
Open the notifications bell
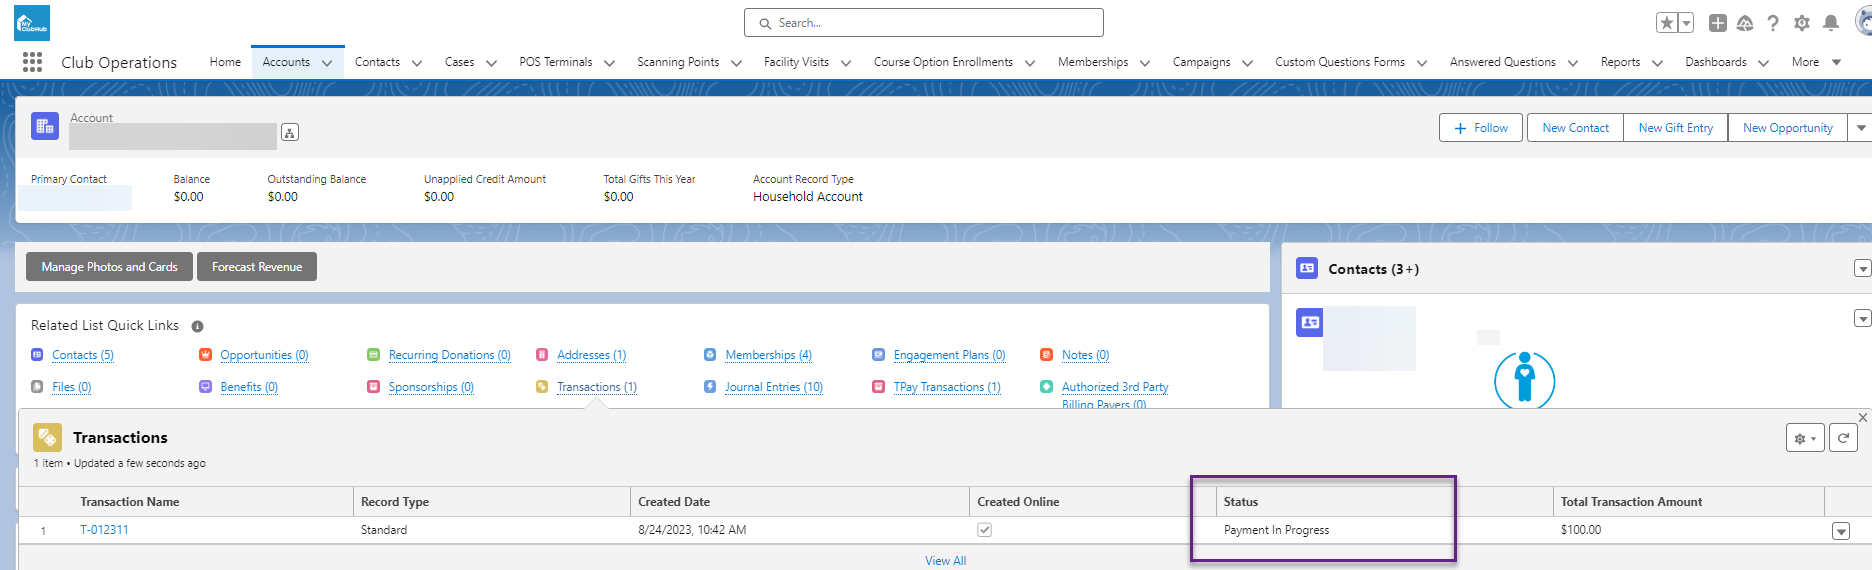(1831, 23)
